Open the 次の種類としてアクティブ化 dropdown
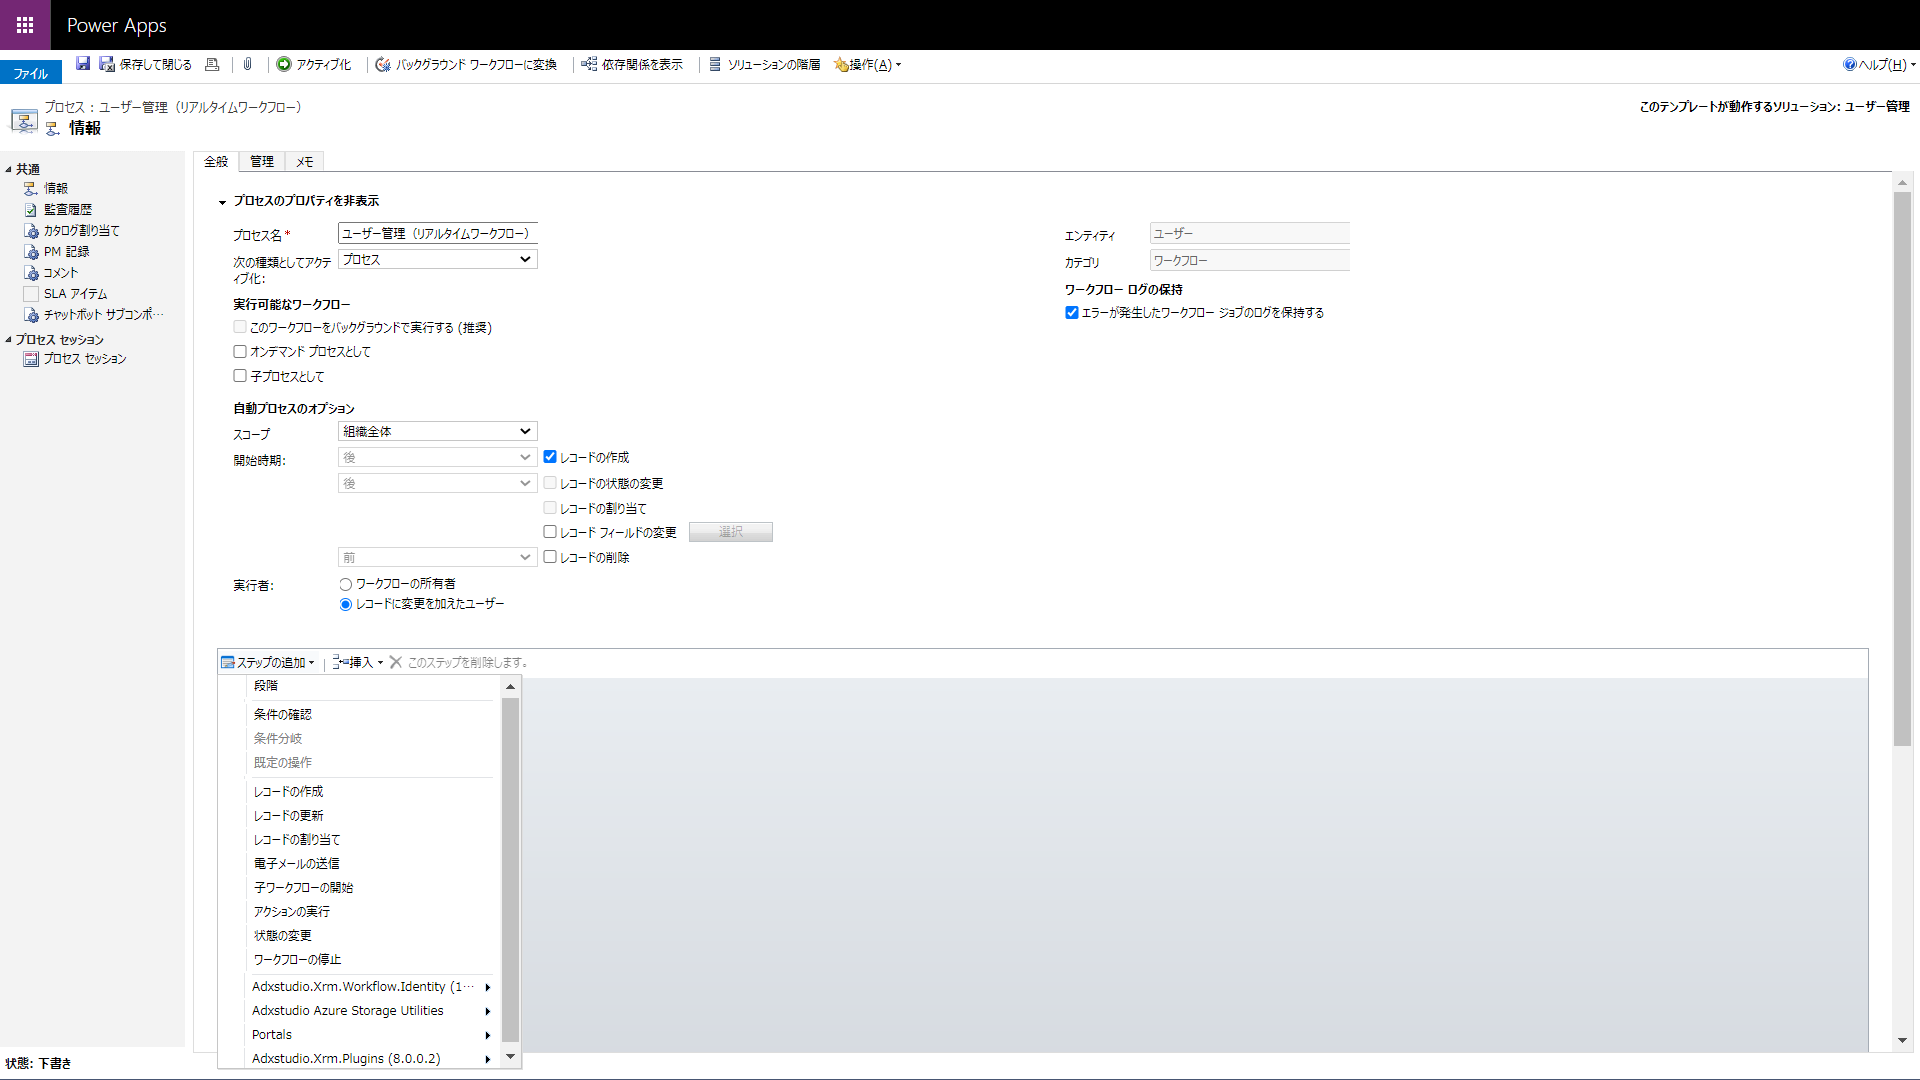This screenshot has width=1920, height=1080. pyautogui.click(x=437, y=259)
